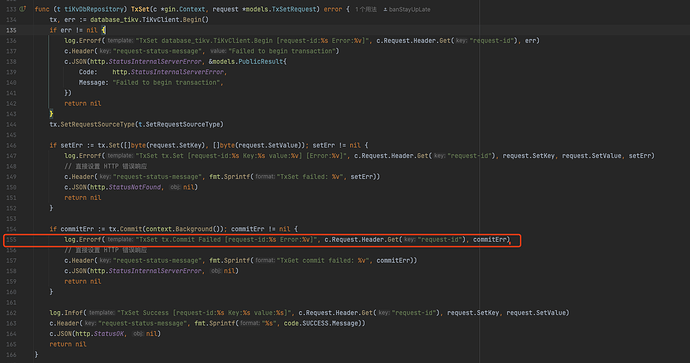Open the '1个用法' usages inlay hint
Screen dimensions: 690x363
[x=366, y=9]
